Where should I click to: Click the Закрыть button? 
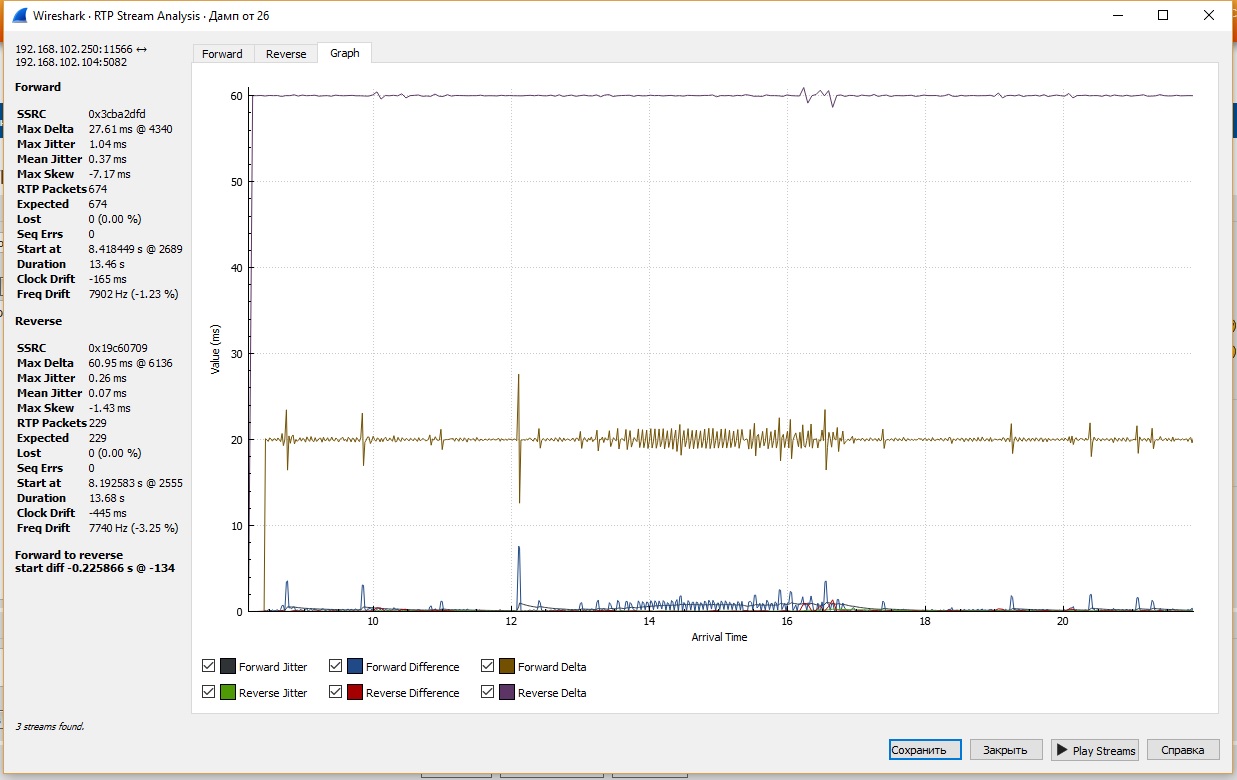(x=1005, y=750)
